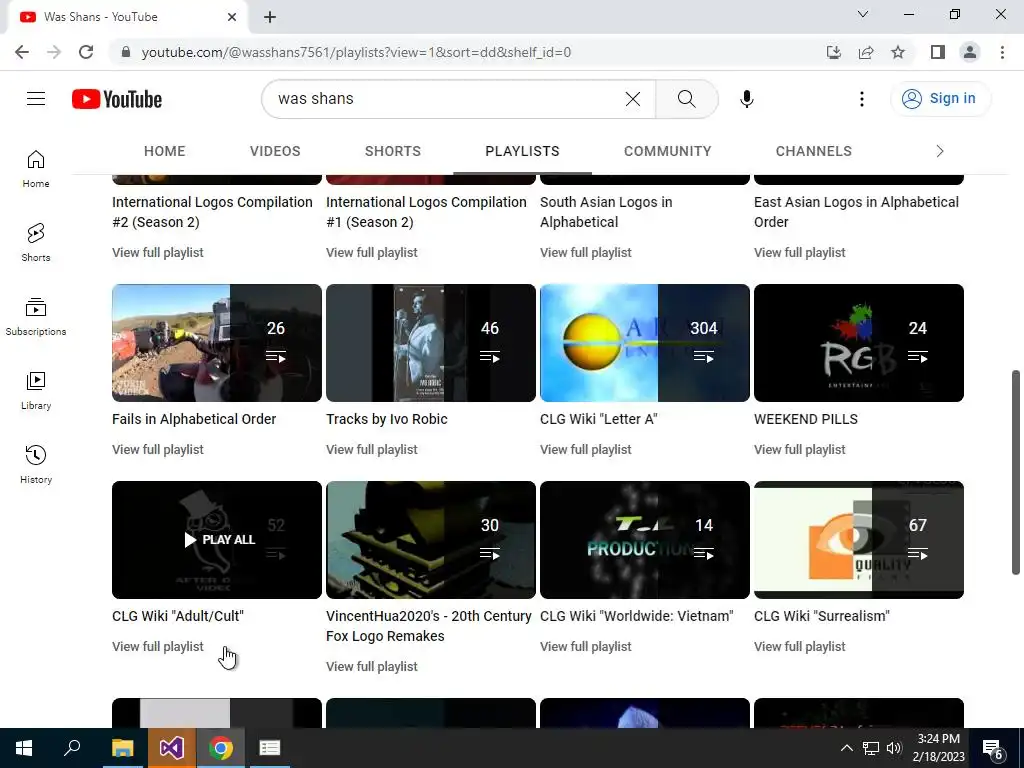Image resolution: width=1024 pixels, height=768 pixels.
Task: View full playlist for Tracks by Ivo Robic
Action: [372, 449]
